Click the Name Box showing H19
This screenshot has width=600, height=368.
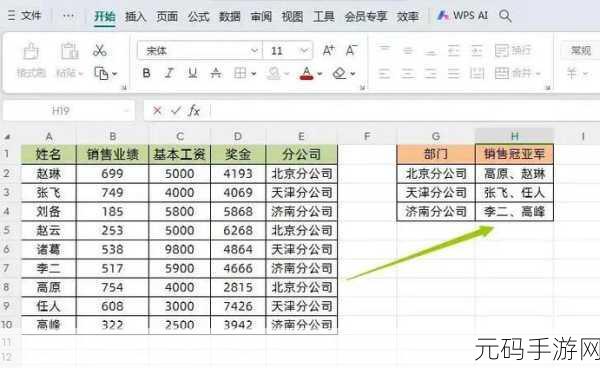tap(68, 111)
